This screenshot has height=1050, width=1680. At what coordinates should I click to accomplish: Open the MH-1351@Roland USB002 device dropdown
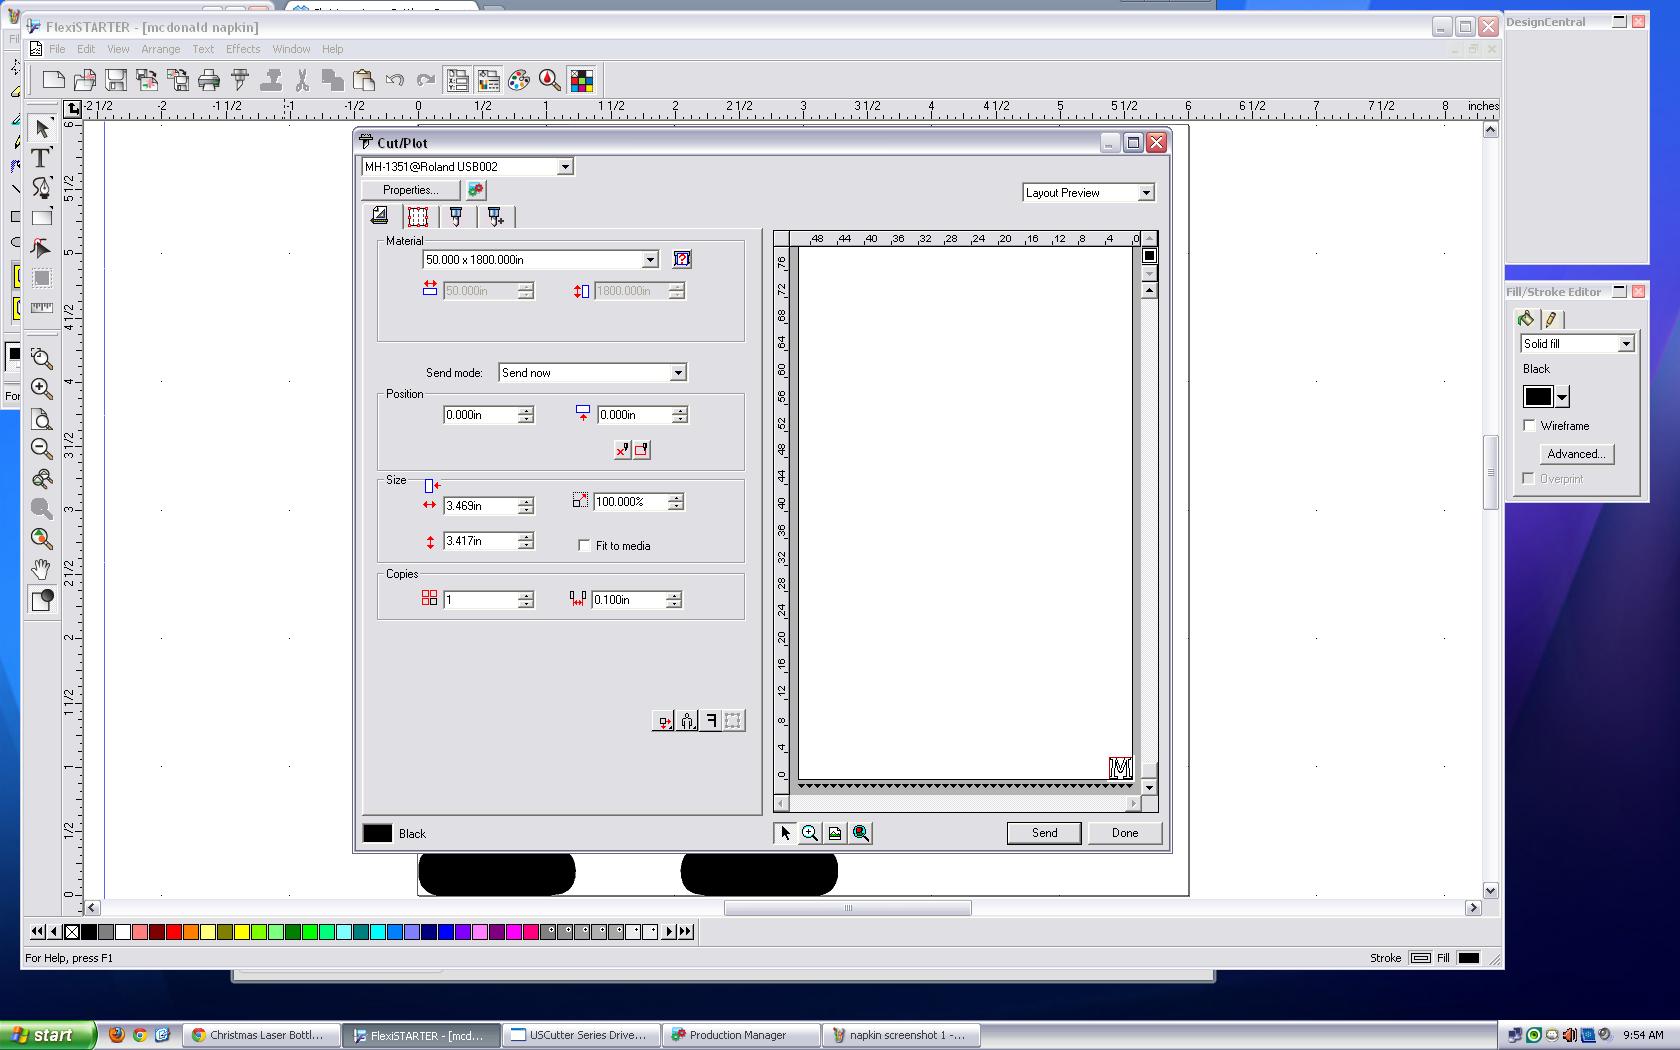point(566,166)
